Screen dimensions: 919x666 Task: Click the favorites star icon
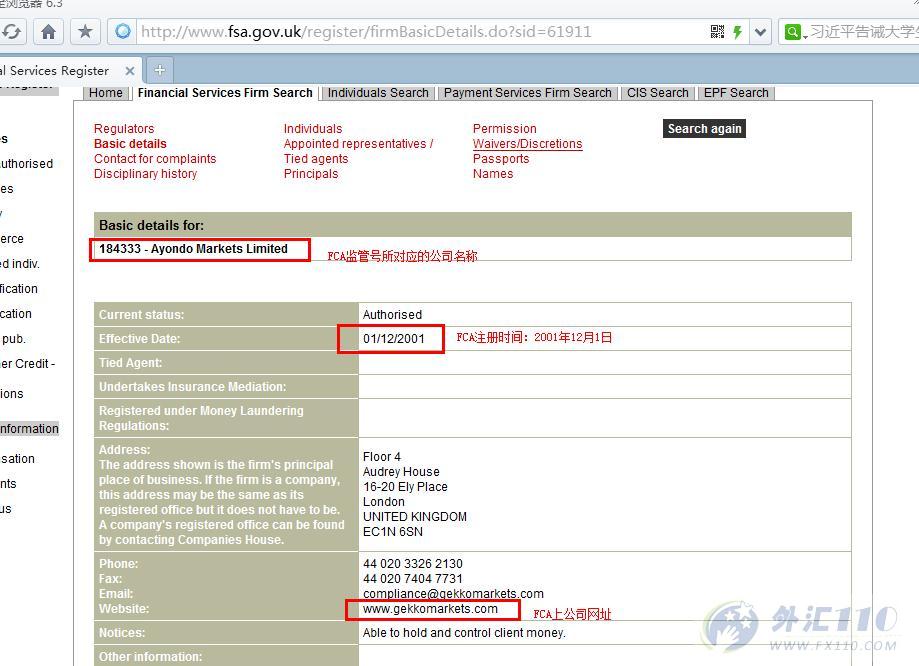tap(85, 32)
